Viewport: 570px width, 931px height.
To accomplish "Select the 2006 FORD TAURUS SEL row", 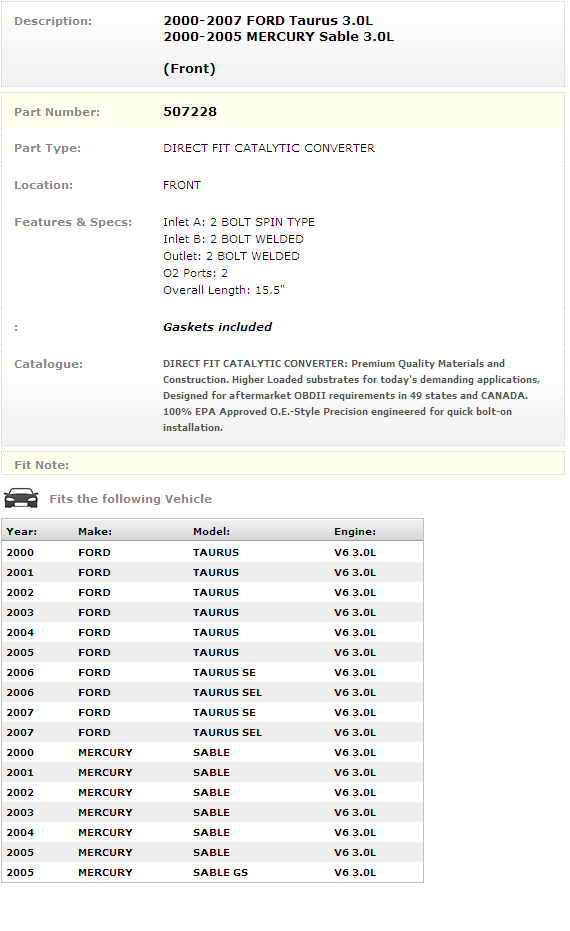I will tap(213, 692).
